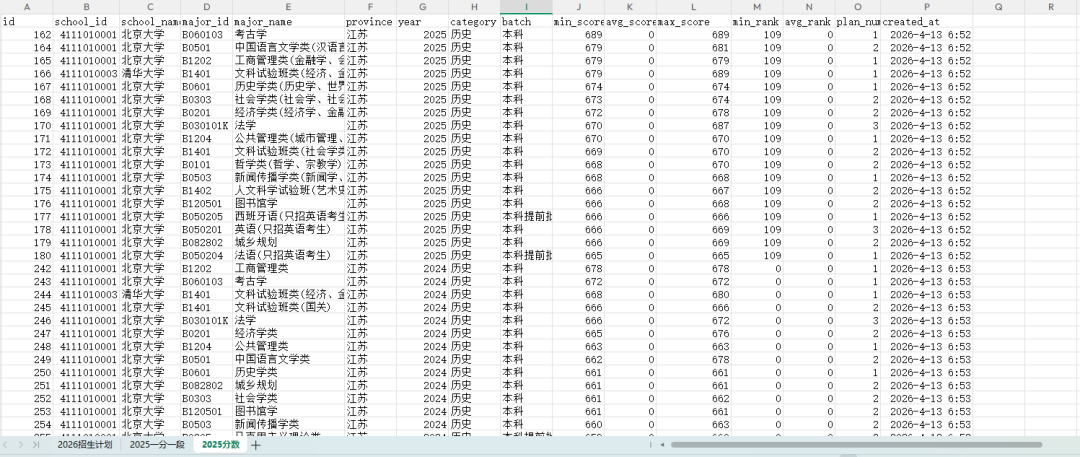The width and height of the screenshot is (1080, 457).
Task: Select max_score 687 in row id 170
Action: (x=694, y=125)
